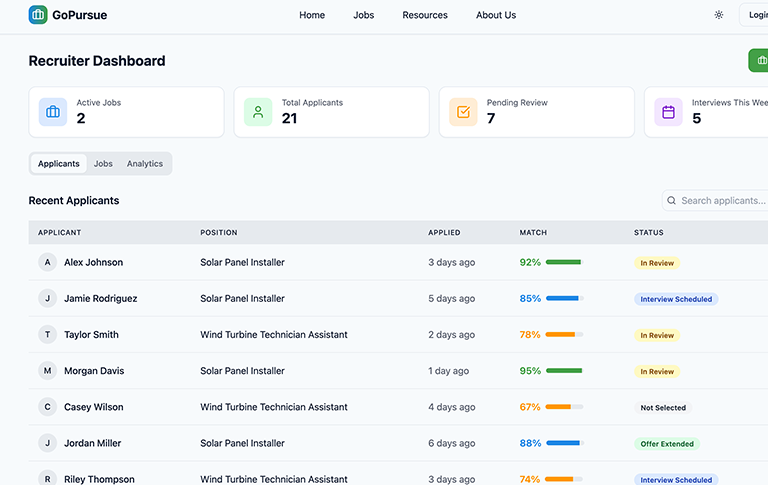The width and height of the screenshot is (768, 485).
Task: Click Alex Johnson's 92% match bar
Action: pos(564,262)
